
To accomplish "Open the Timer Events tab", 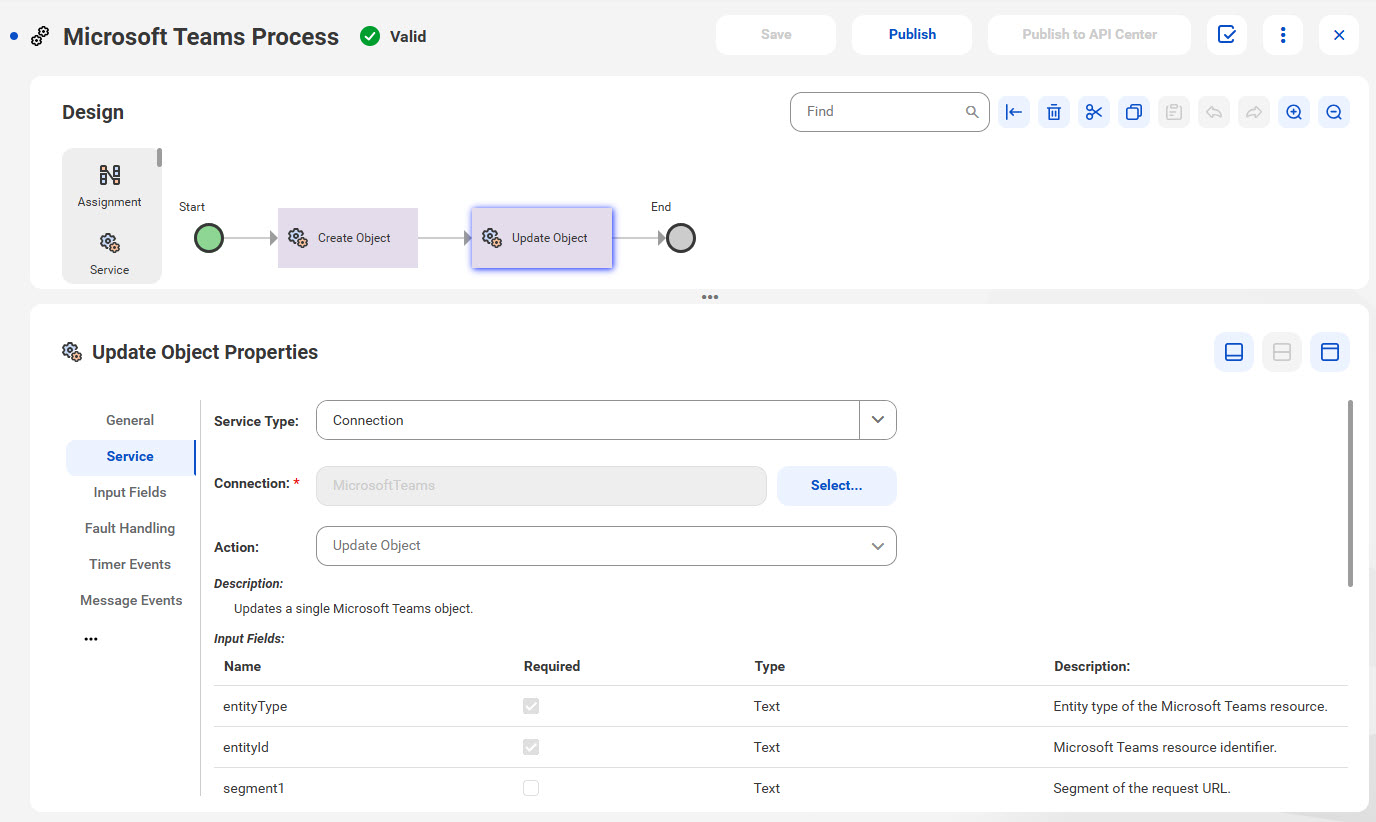I will point(130,565).
